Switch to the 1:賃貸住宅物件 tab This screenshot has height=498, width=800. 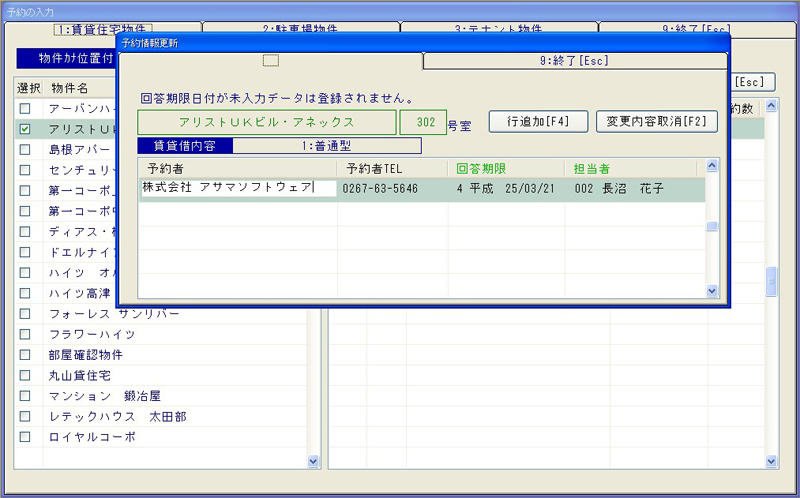click(x=103, y=29)
